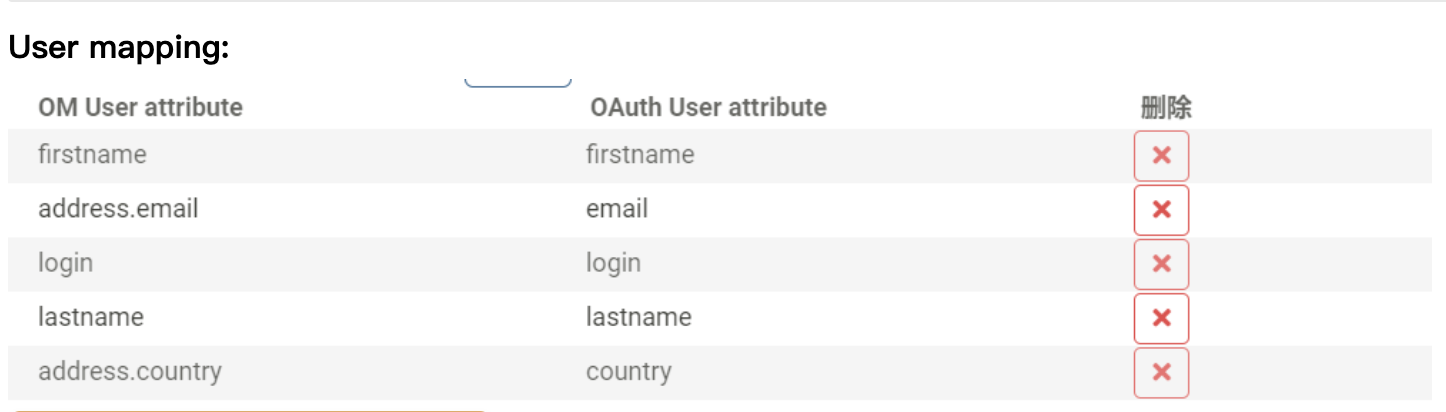Select the firstname cell under OM User attribute
The image size is (1446, 412).
(x=92, y=155)
